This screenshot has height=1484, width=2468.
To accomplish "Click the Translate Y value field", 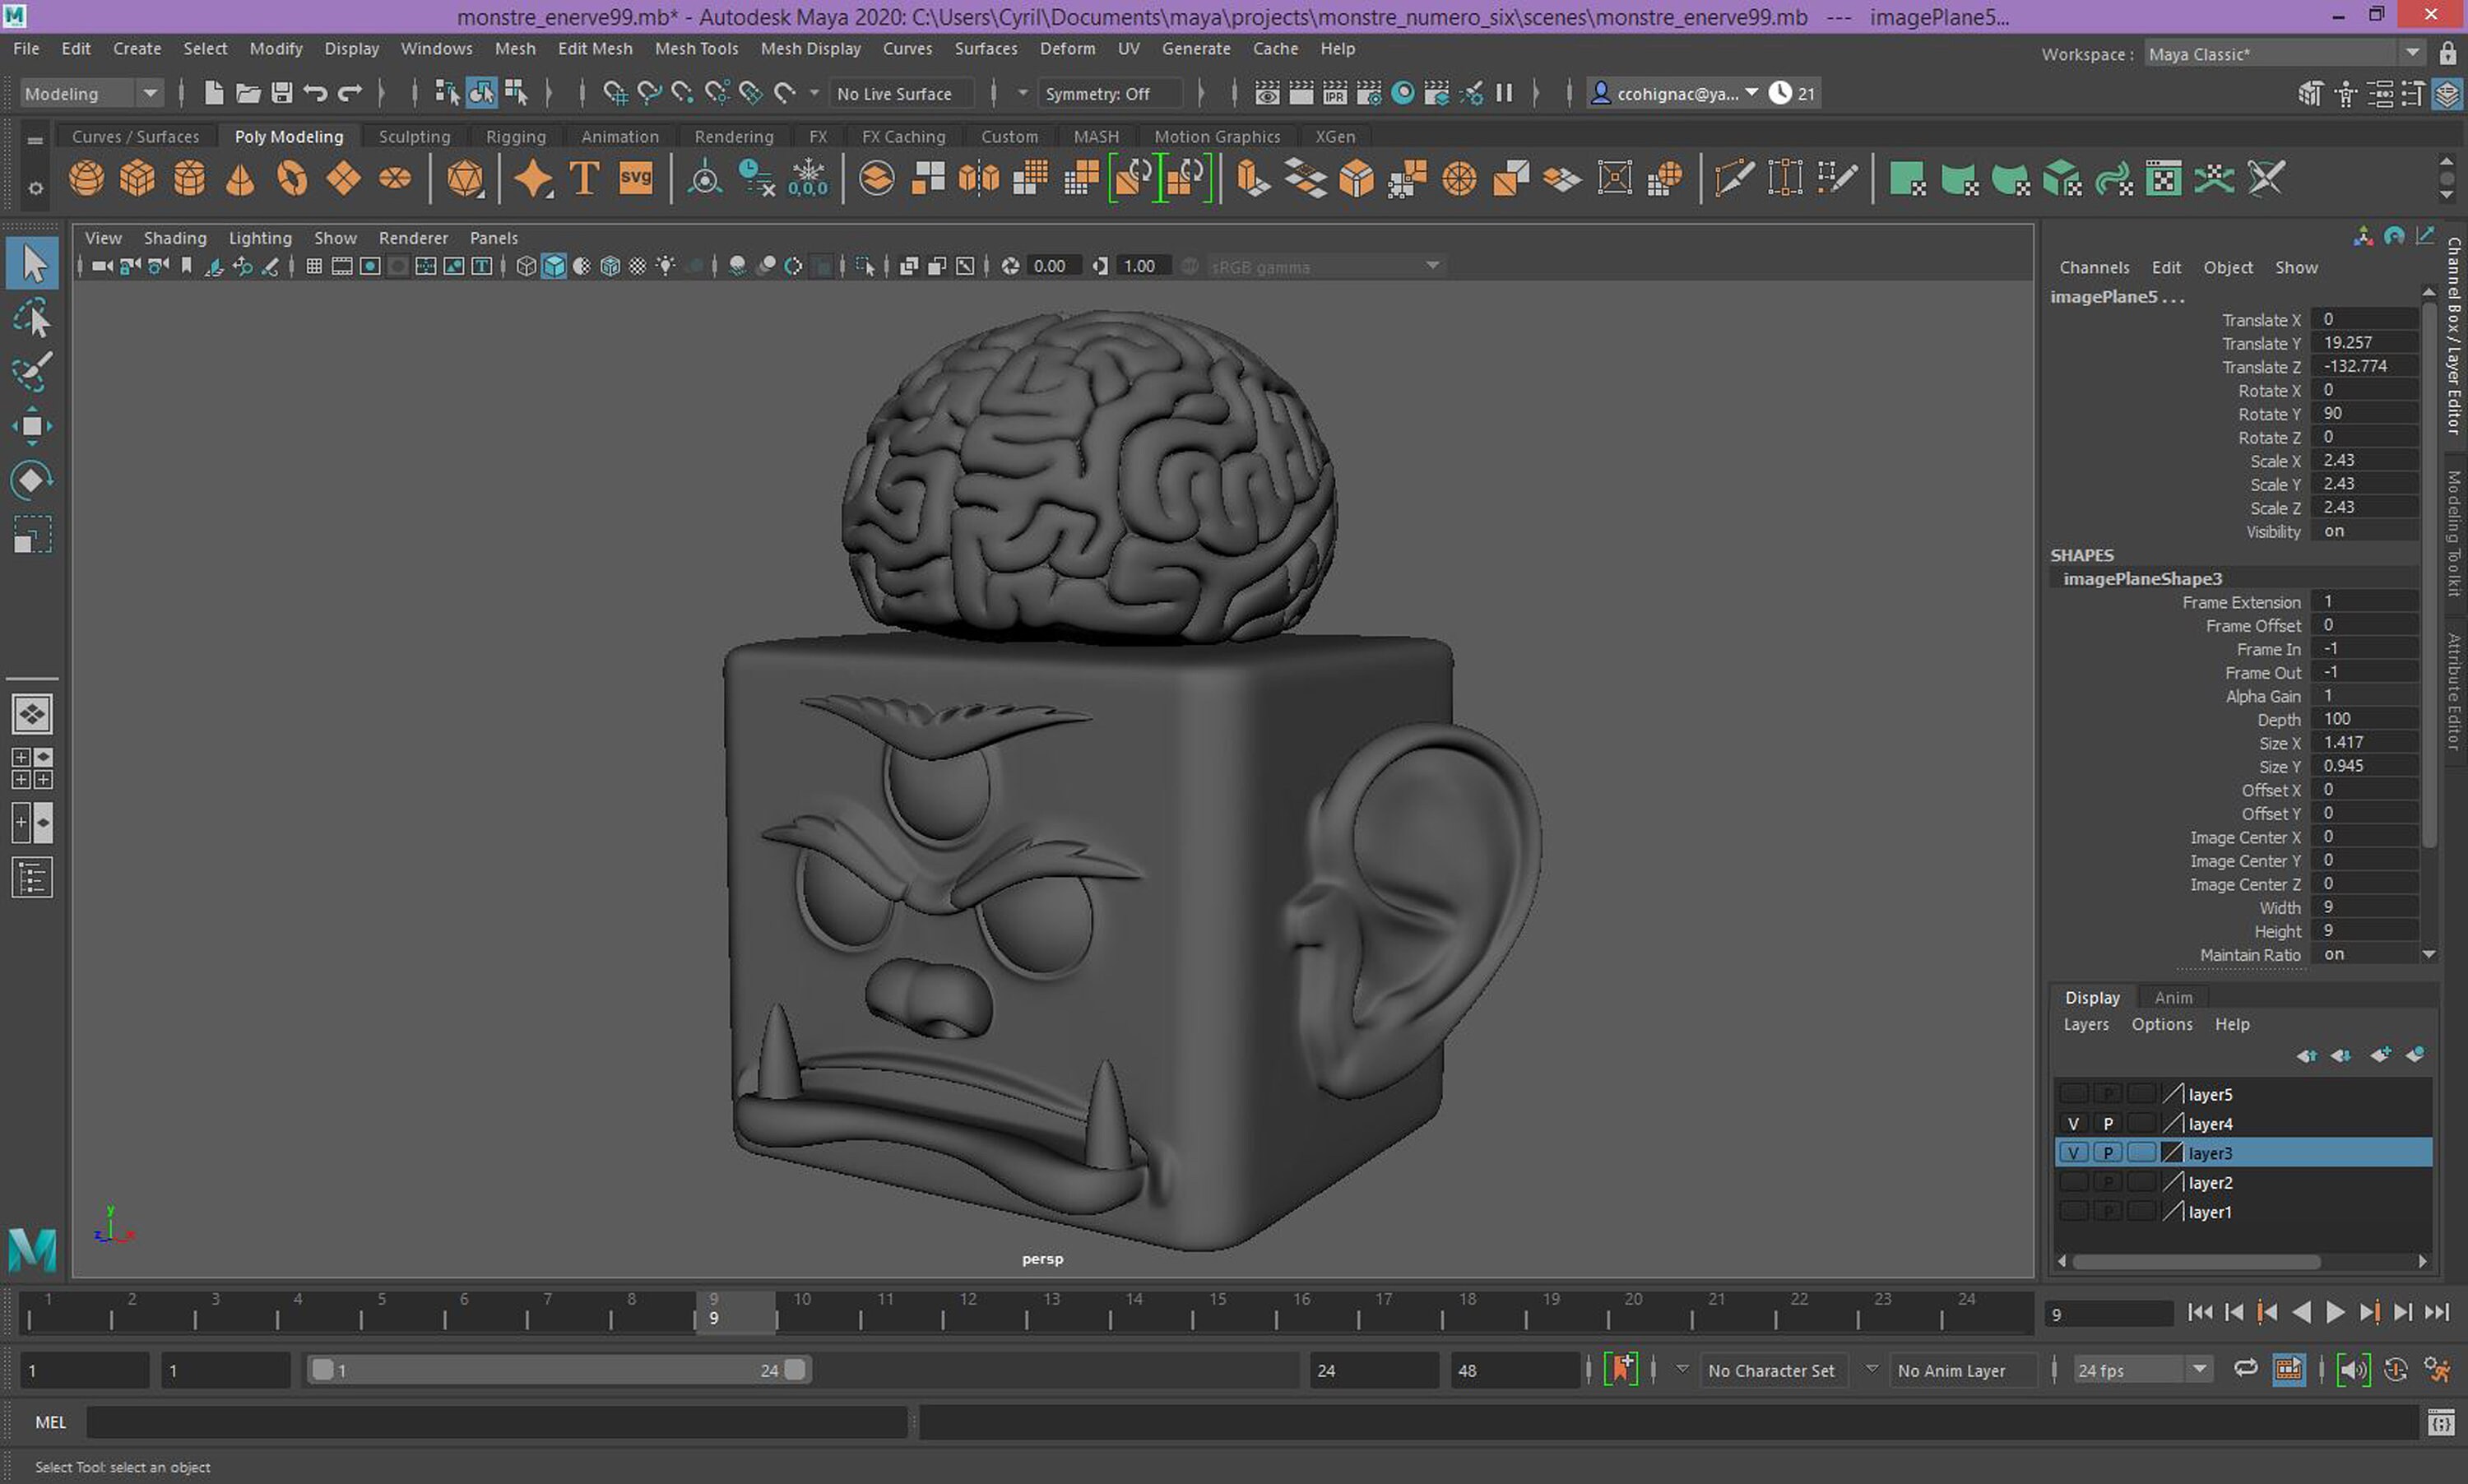I will coord(2363,343).
